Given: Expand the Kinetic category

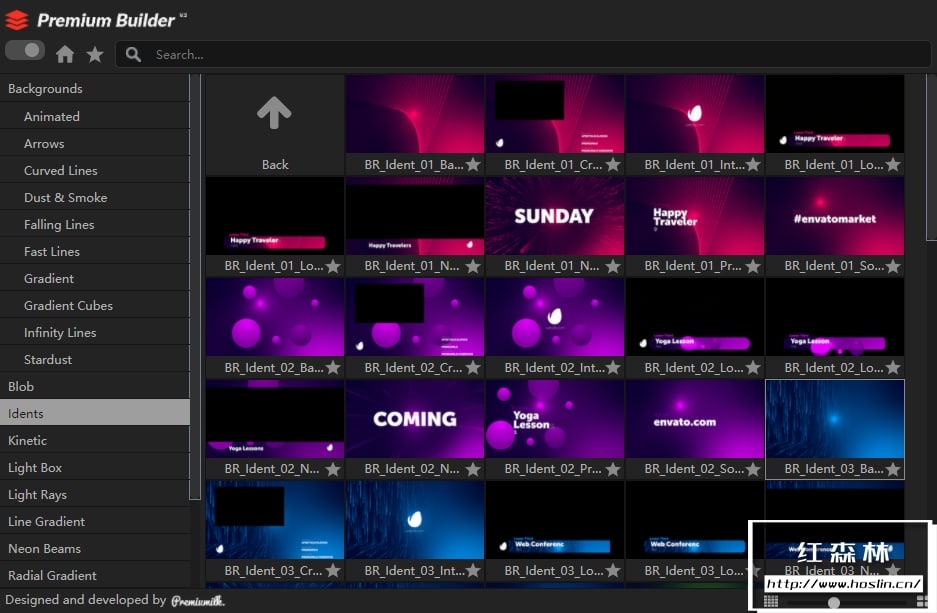Looking at the screenshot, I should click(27, 440).
